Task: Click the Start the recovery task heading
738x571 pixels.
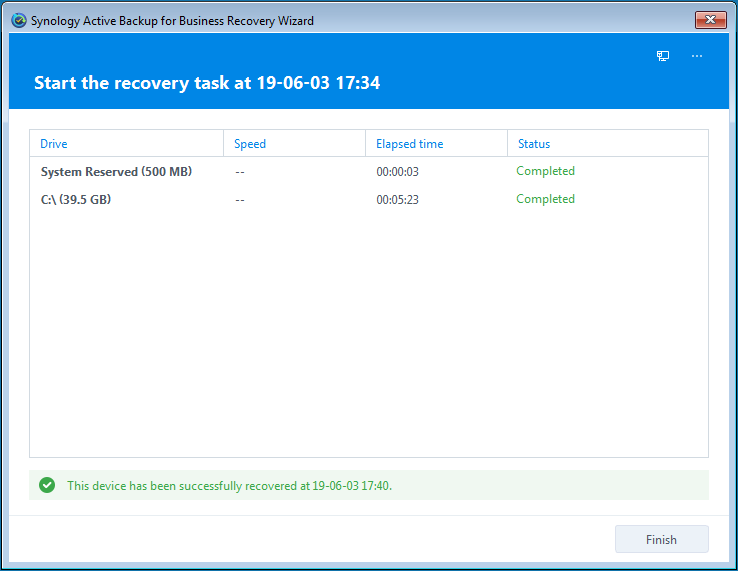Action: coord(207,83)
